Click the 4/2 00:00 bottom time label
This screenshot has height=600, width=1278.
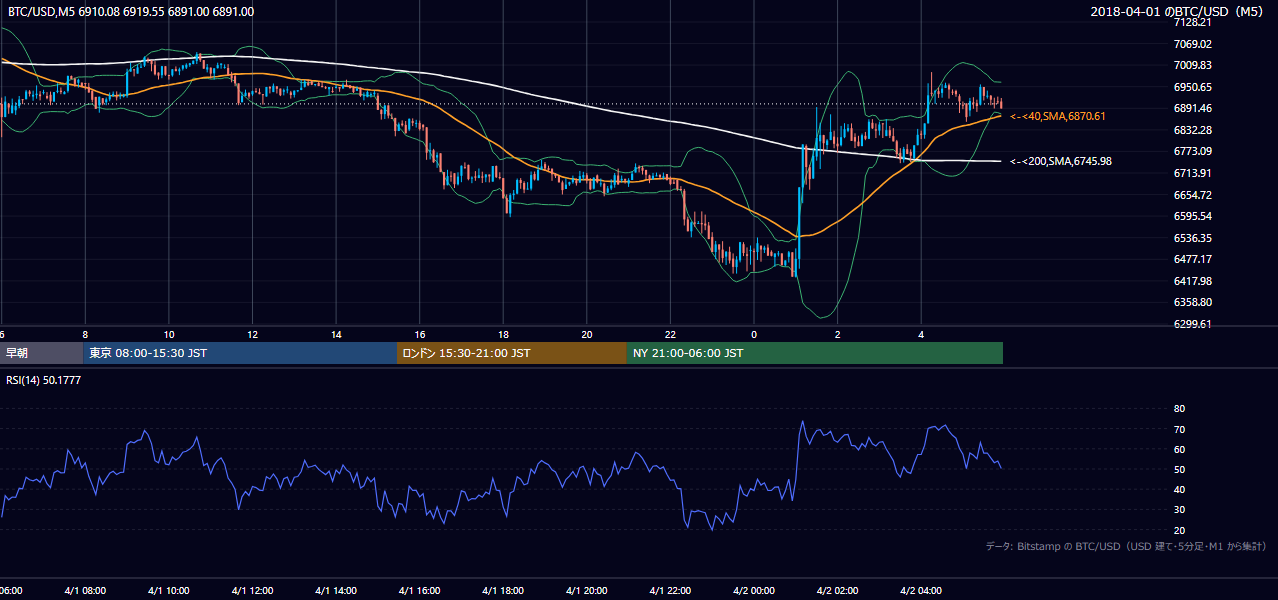click(753, 591)
